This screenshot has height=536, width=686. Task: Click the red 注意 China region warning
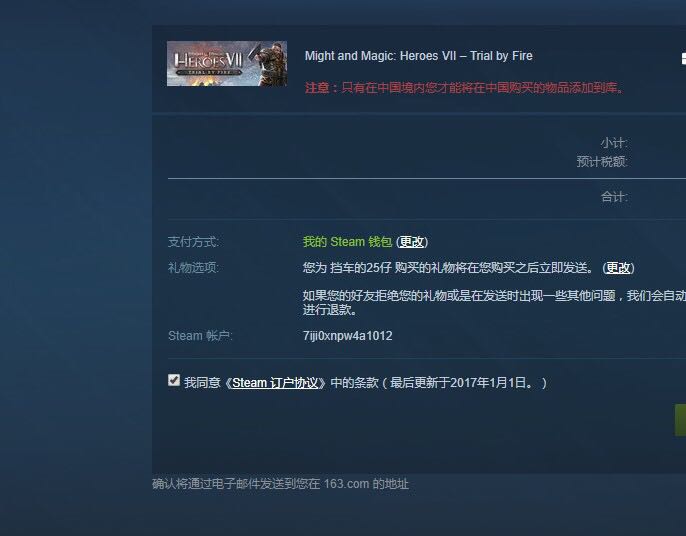click(x=464, y=88)
